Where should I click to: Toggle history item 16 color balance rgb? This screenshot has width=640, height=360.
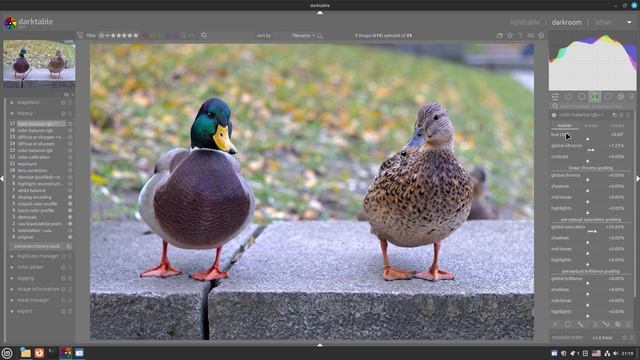[x=70, y=131]
